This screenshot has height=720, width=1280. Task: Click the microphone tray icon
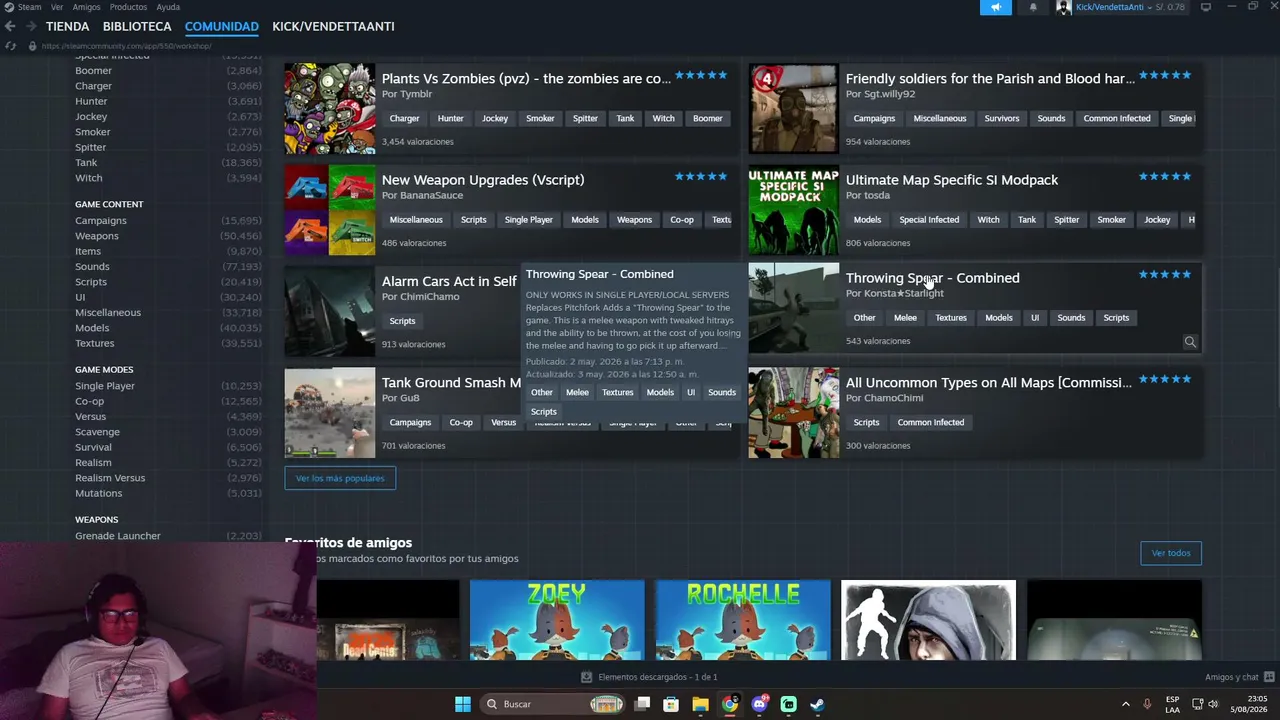point(1147,704)
